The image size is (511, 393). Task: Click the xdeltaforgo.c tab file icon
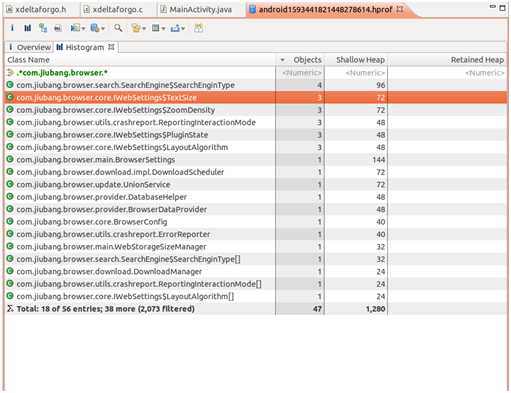pyautogui.click(x=86, y=10)
